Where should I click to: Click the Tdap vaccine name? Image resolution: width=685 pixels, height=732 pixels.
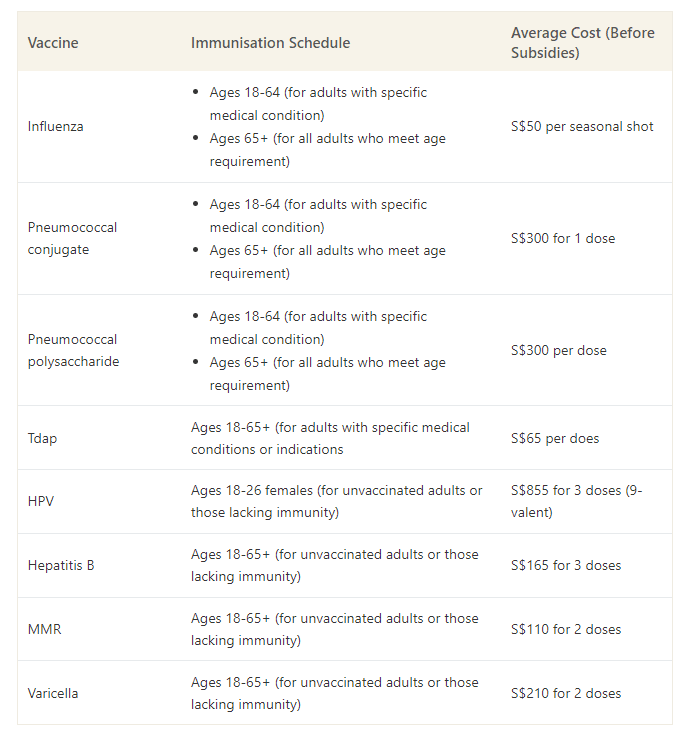click(x=43, y=438)
